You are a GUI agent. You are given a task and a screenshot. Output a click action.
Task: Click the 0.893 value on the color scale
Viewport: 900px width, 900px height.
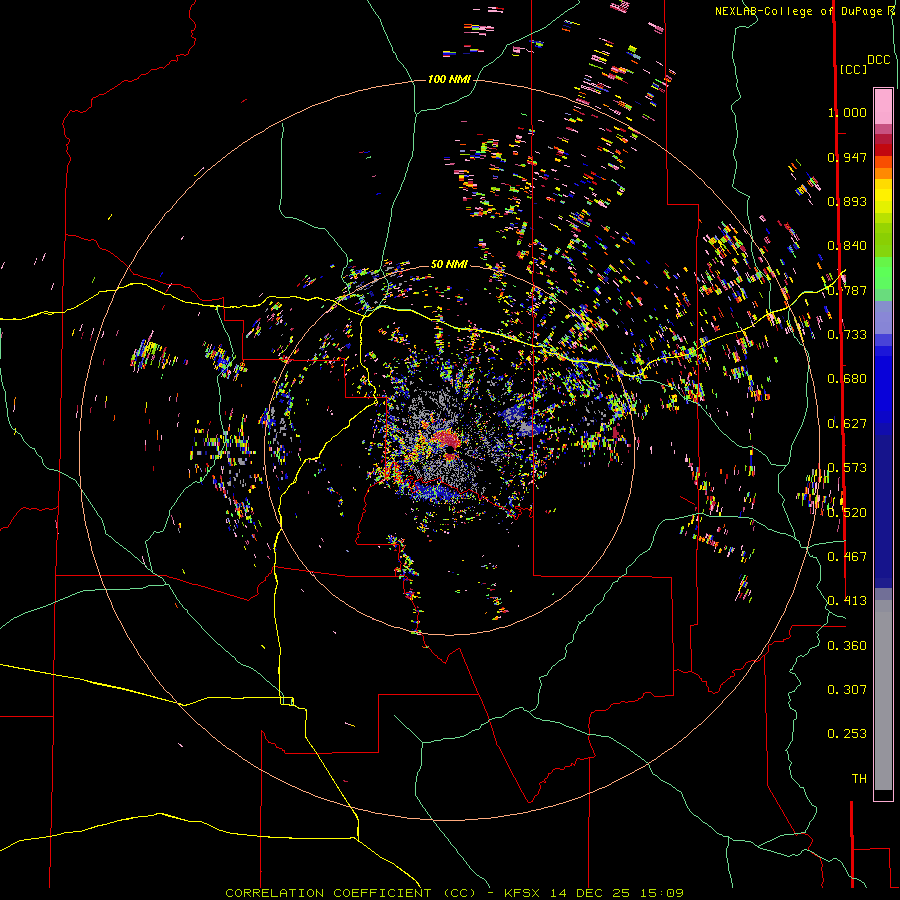point(847,201)
